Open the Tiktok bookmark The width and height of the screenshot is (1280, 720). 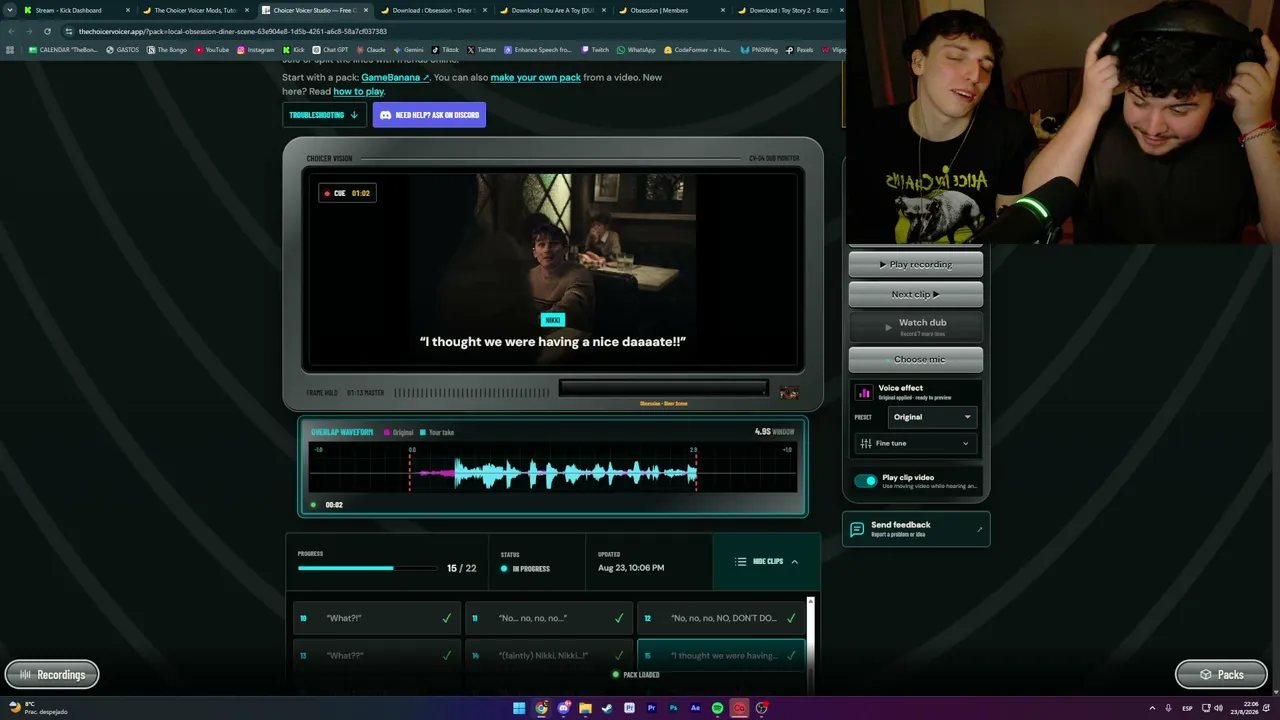[445, 50]
